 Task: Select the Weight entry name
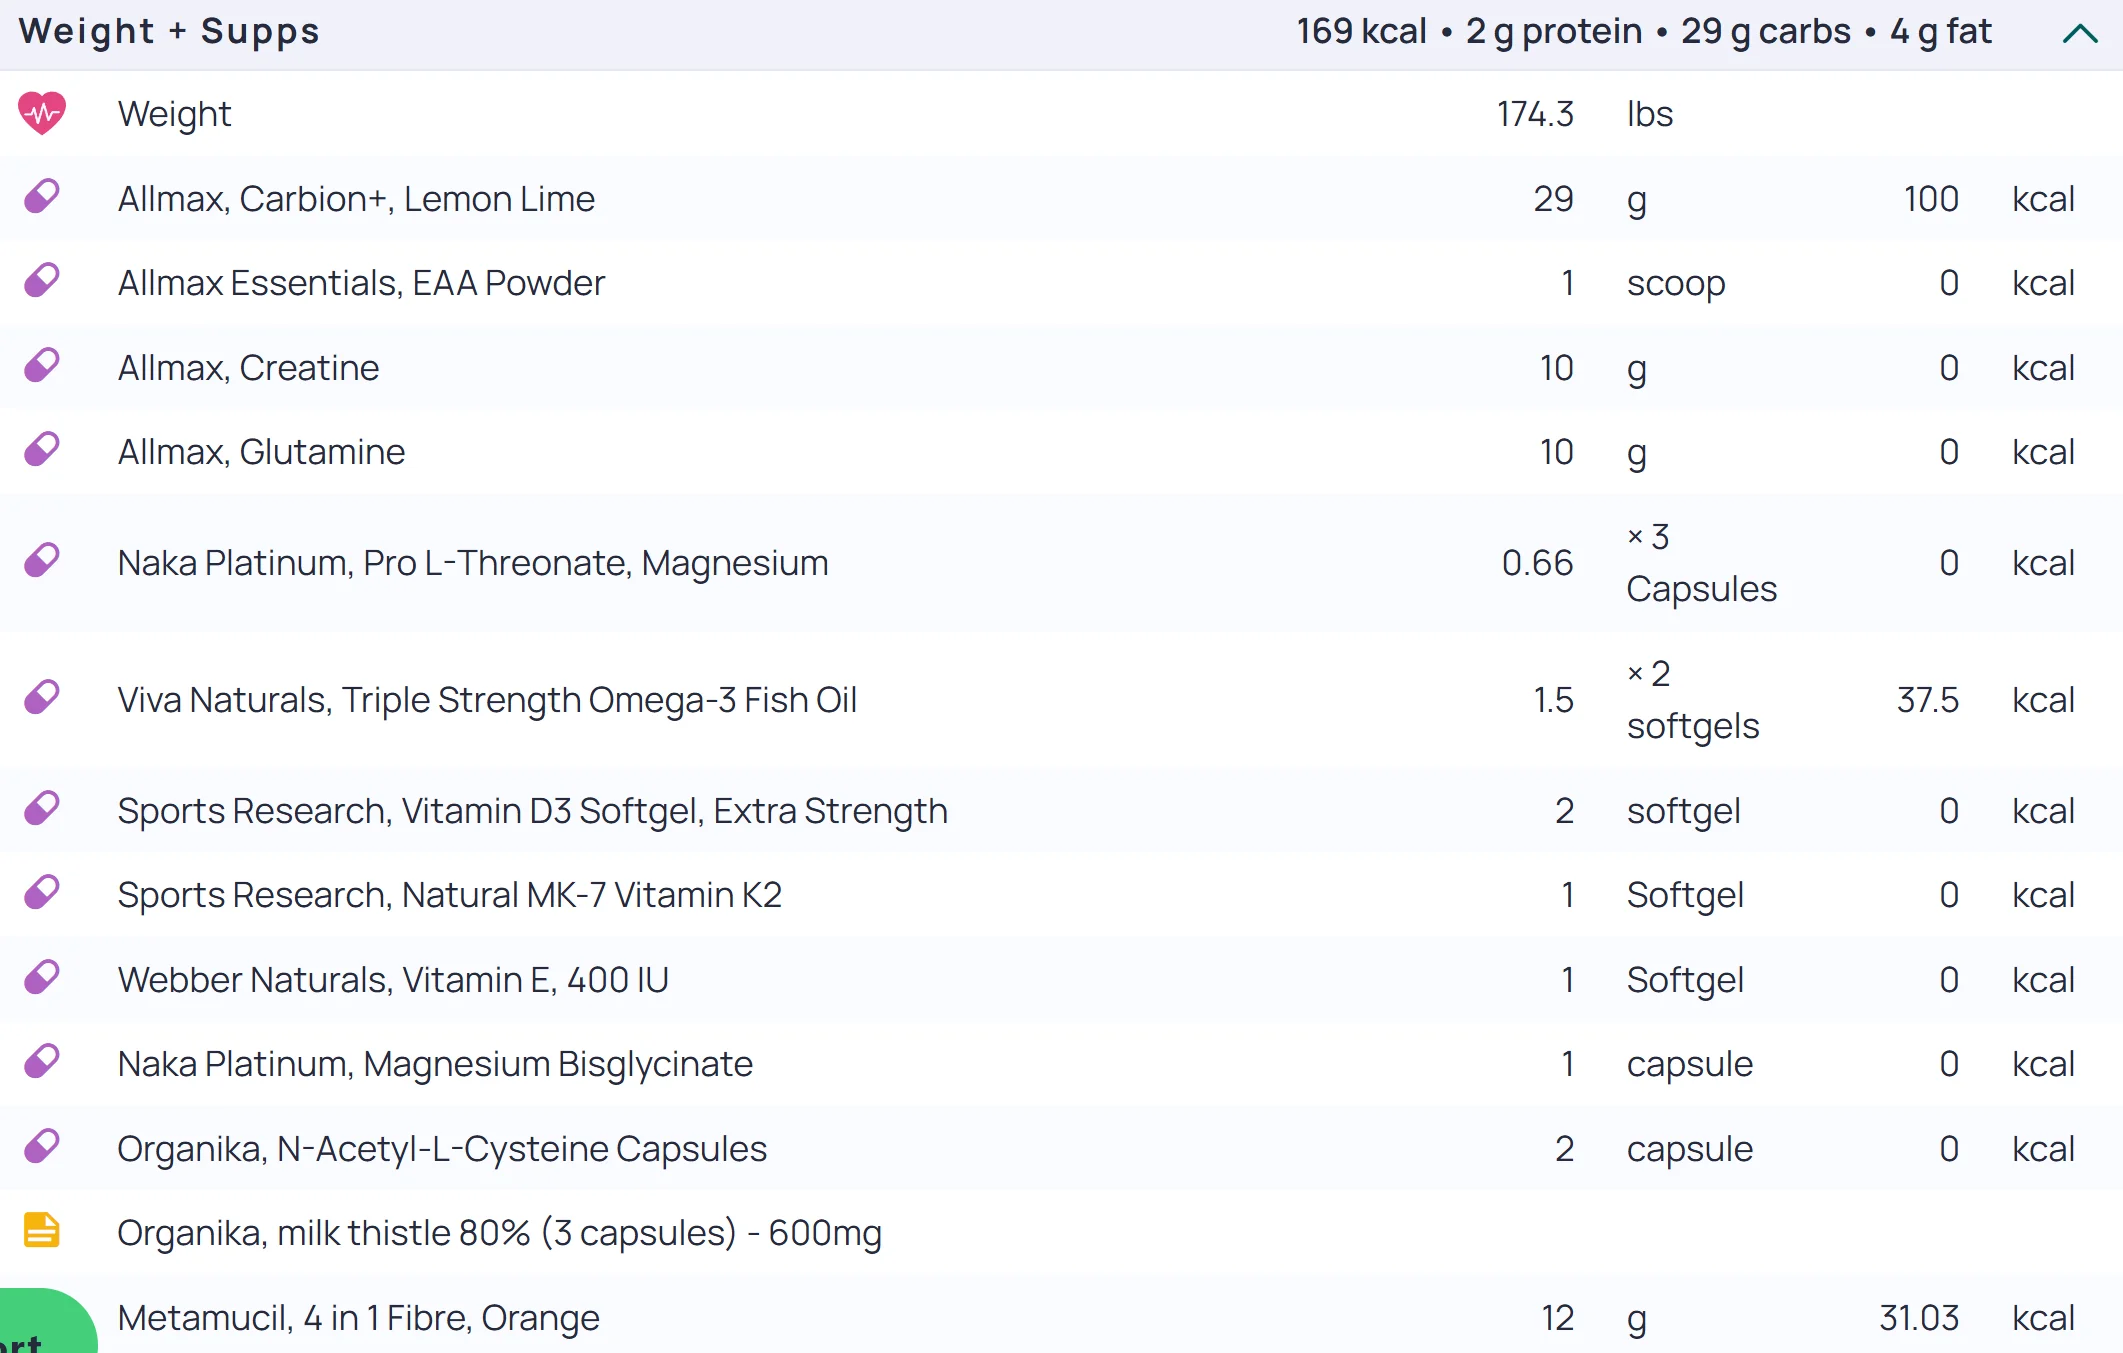pyautogui.click(x=175, y=114)
